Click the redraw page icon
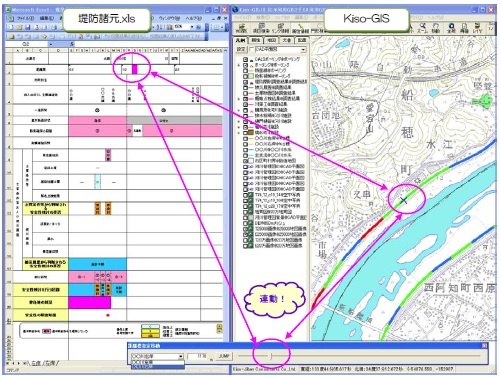Image resolution: width=500 pixels, height=377 pixels. point(464,27)
